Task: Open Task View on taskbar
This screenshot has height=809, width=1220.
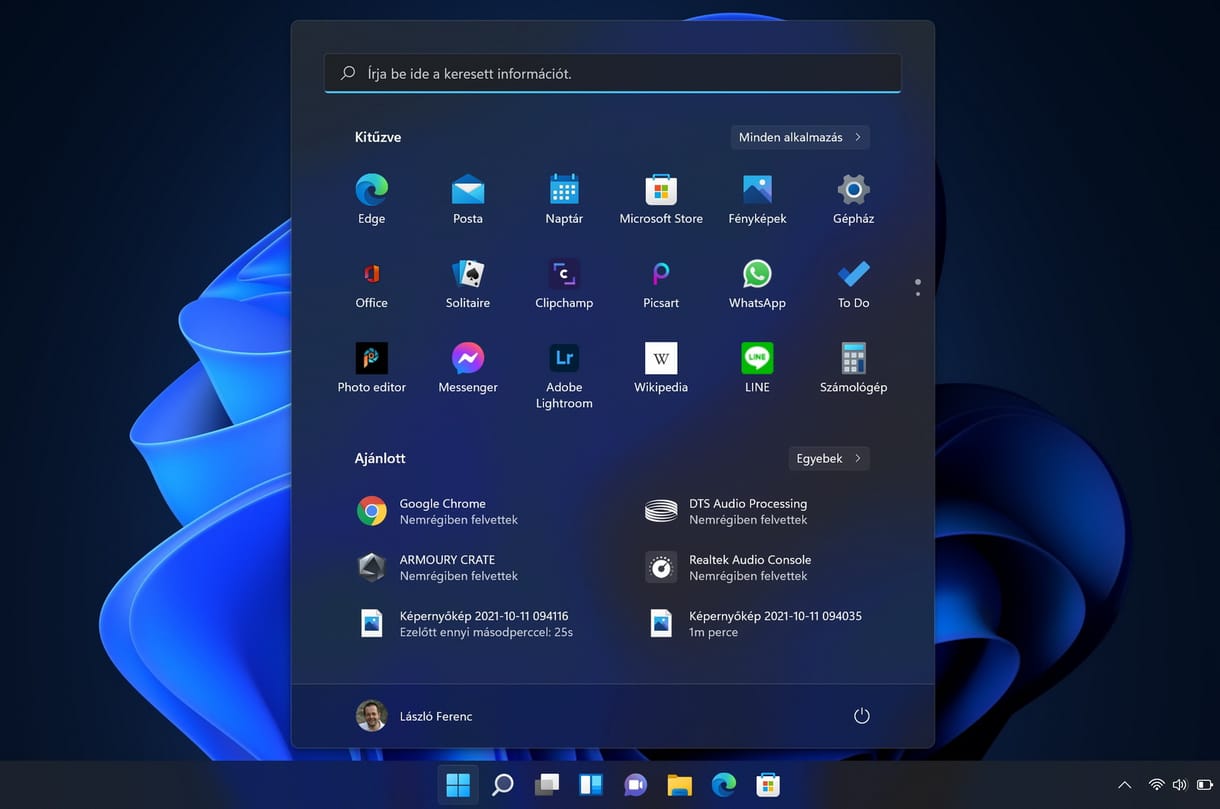Action: click(x=547, y=785)
